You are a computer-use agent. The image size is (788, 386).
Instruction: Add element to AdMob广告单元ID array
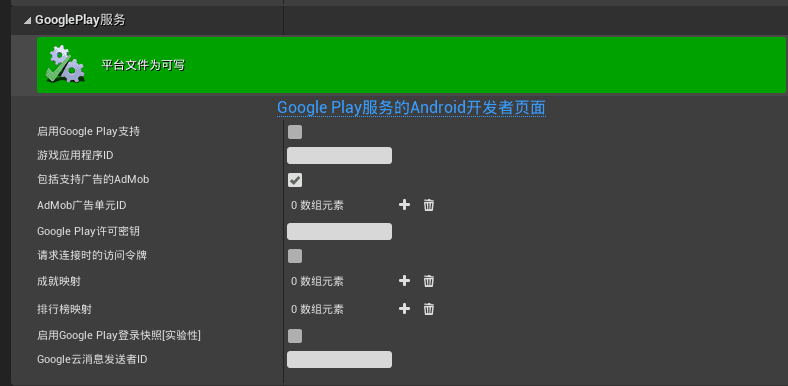pos(404,205)
